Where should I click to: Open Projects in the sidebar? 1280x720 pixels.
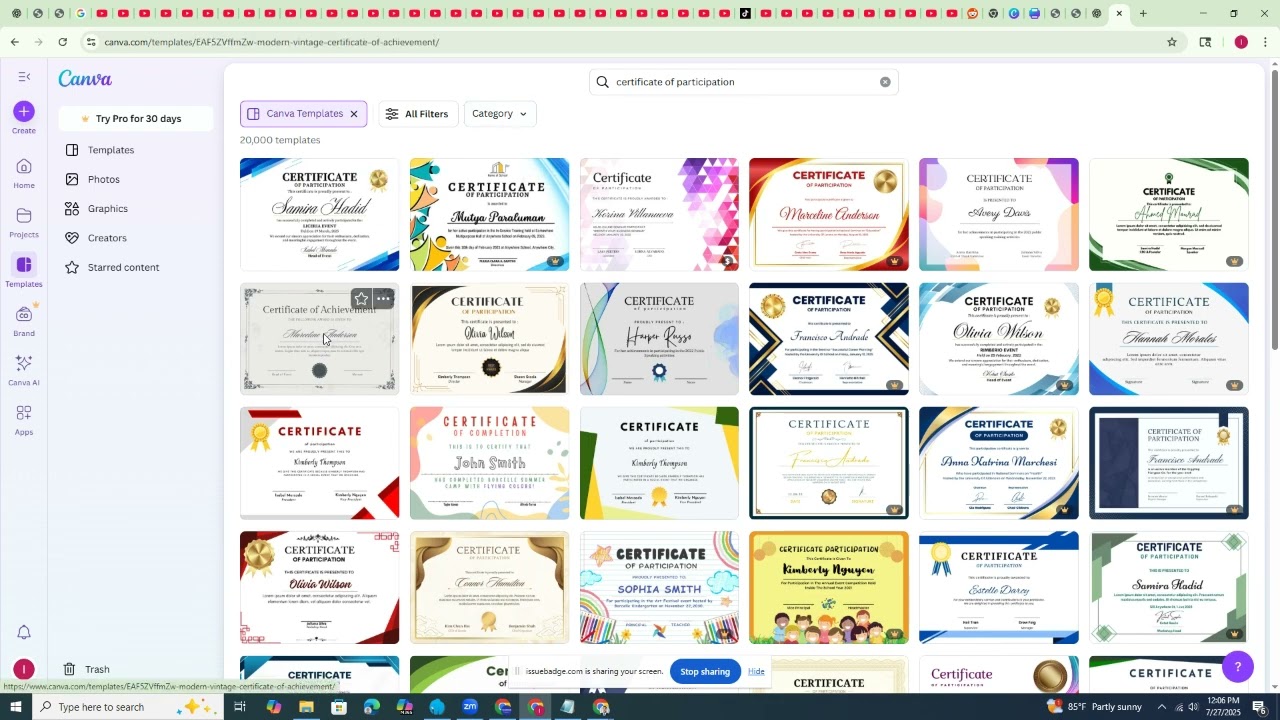point(24,222)
